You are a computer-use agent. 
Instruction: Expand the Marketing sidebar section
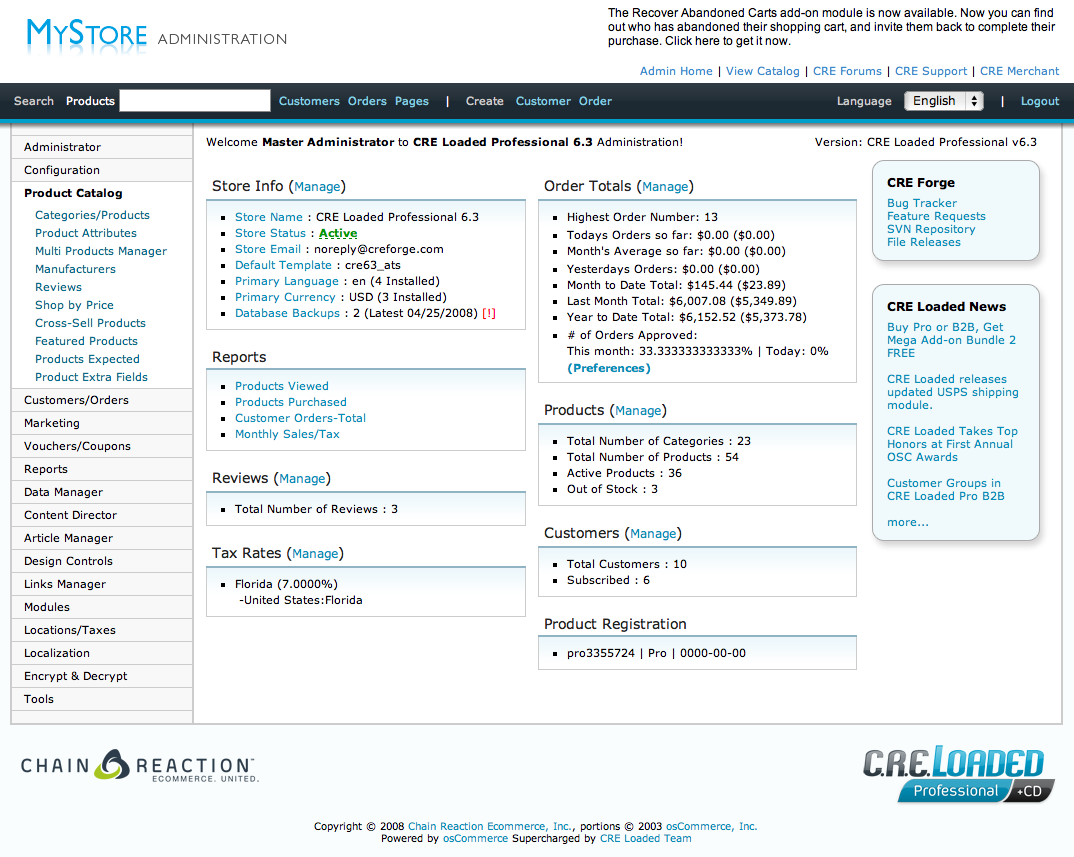(x=102, y=423)
